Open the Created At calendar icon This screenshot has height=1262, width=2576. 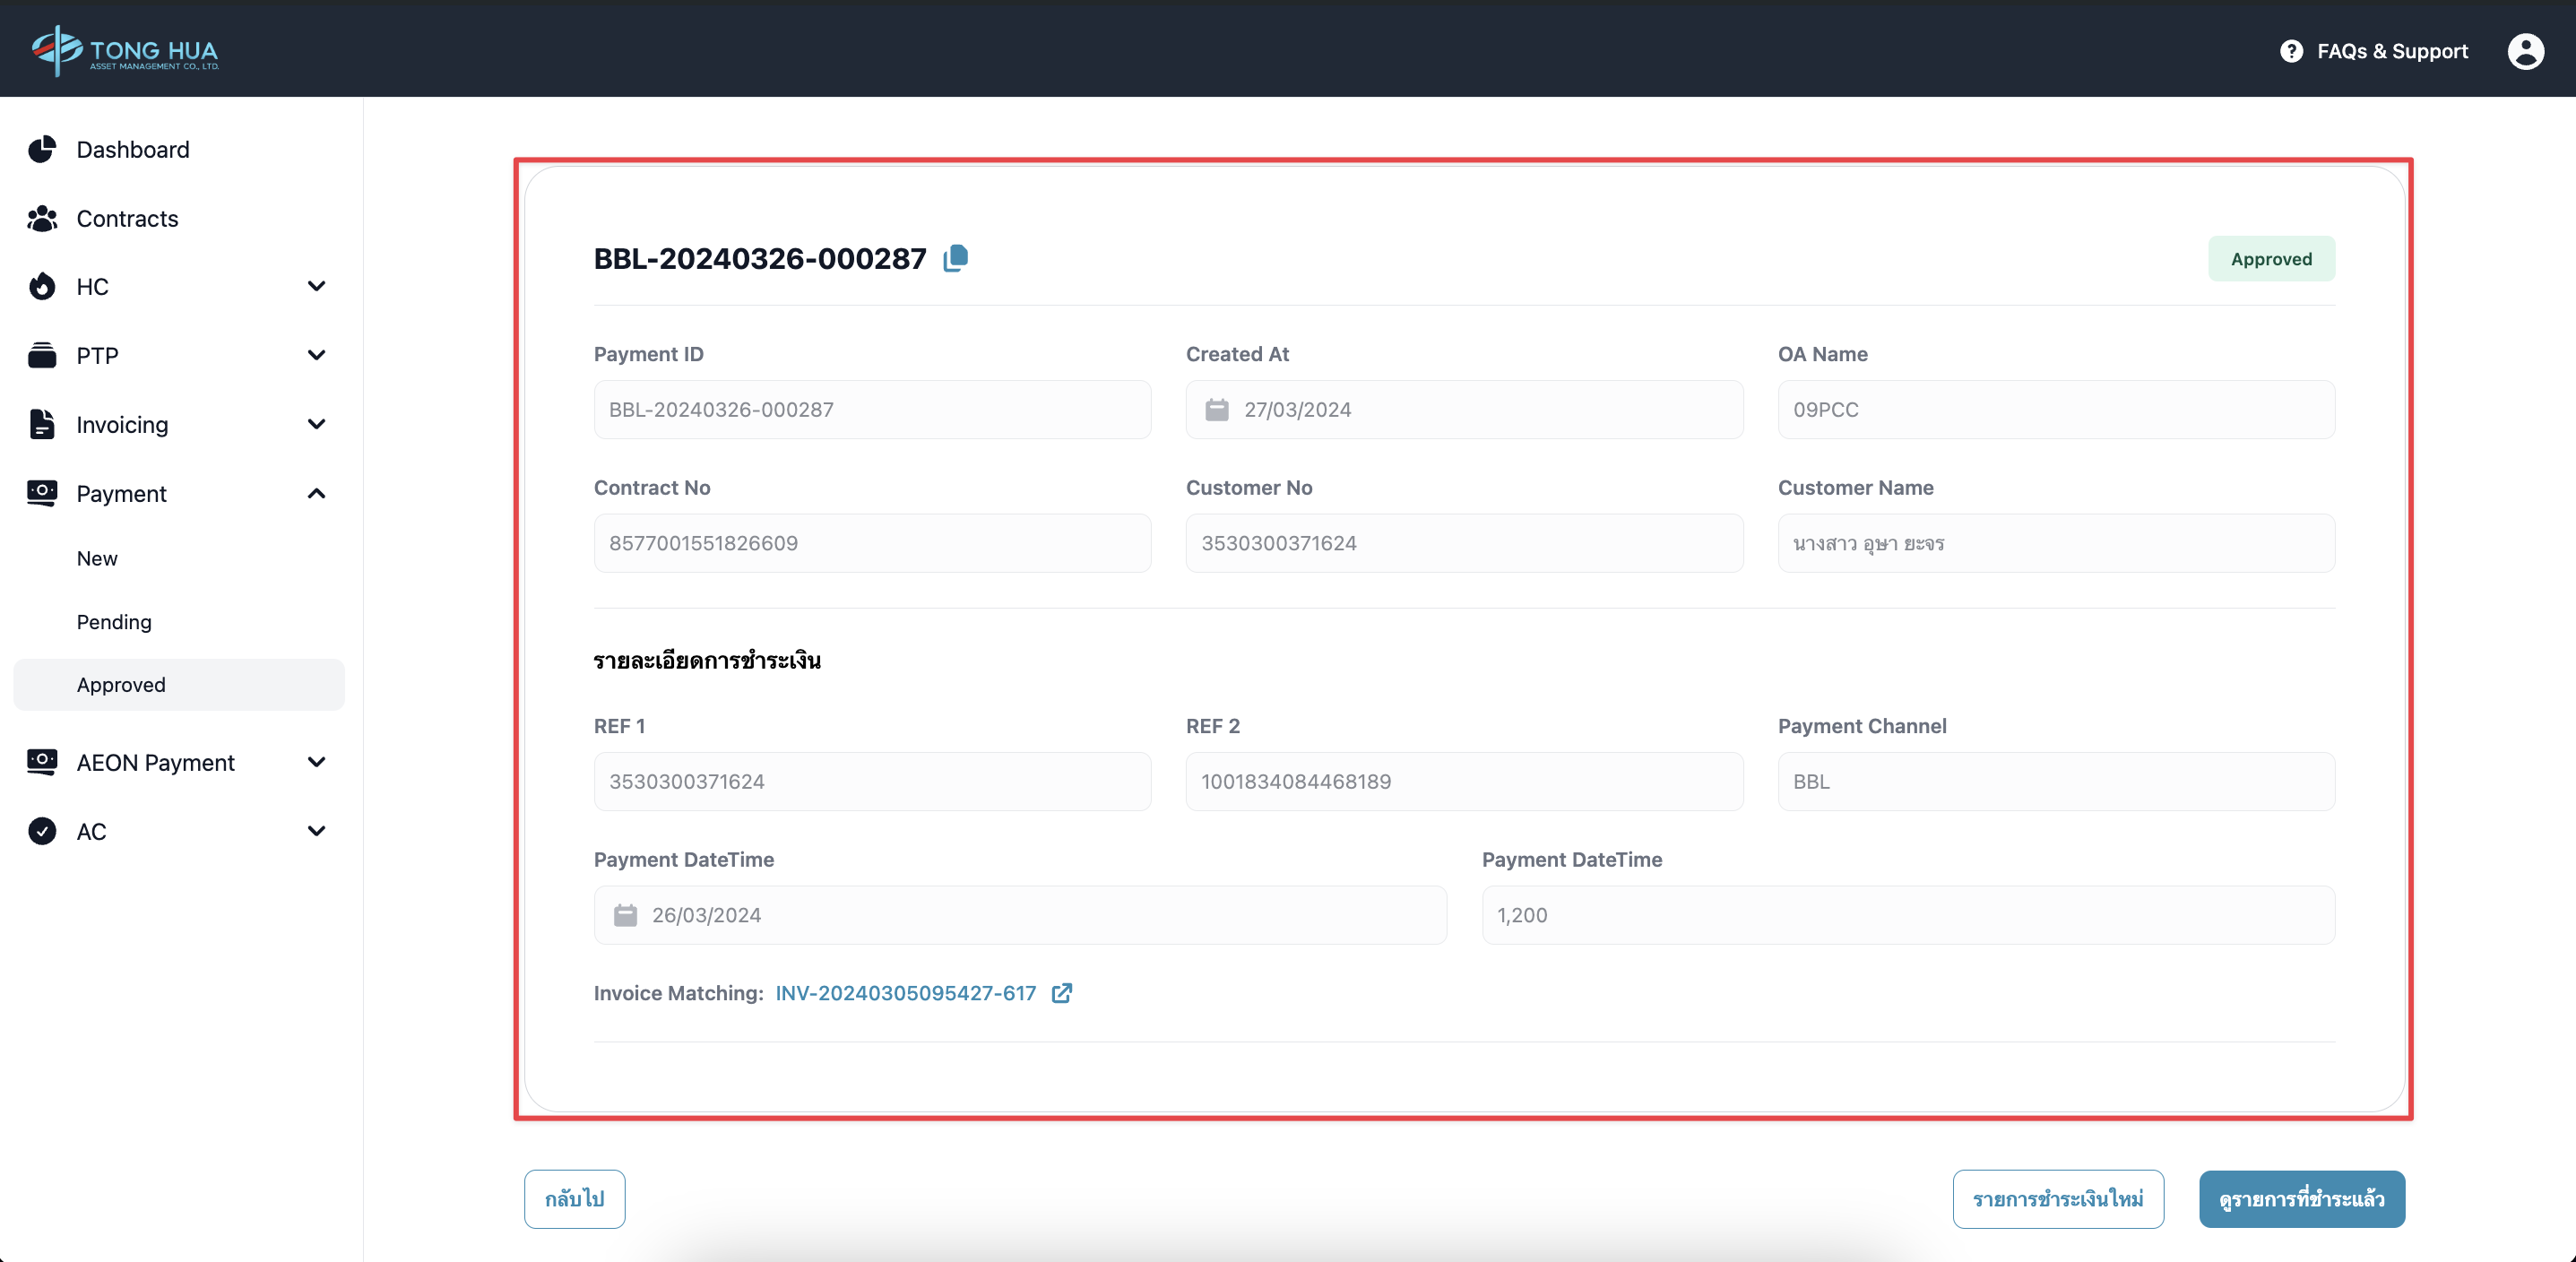pyautogui.click(x=1217, y=409)
